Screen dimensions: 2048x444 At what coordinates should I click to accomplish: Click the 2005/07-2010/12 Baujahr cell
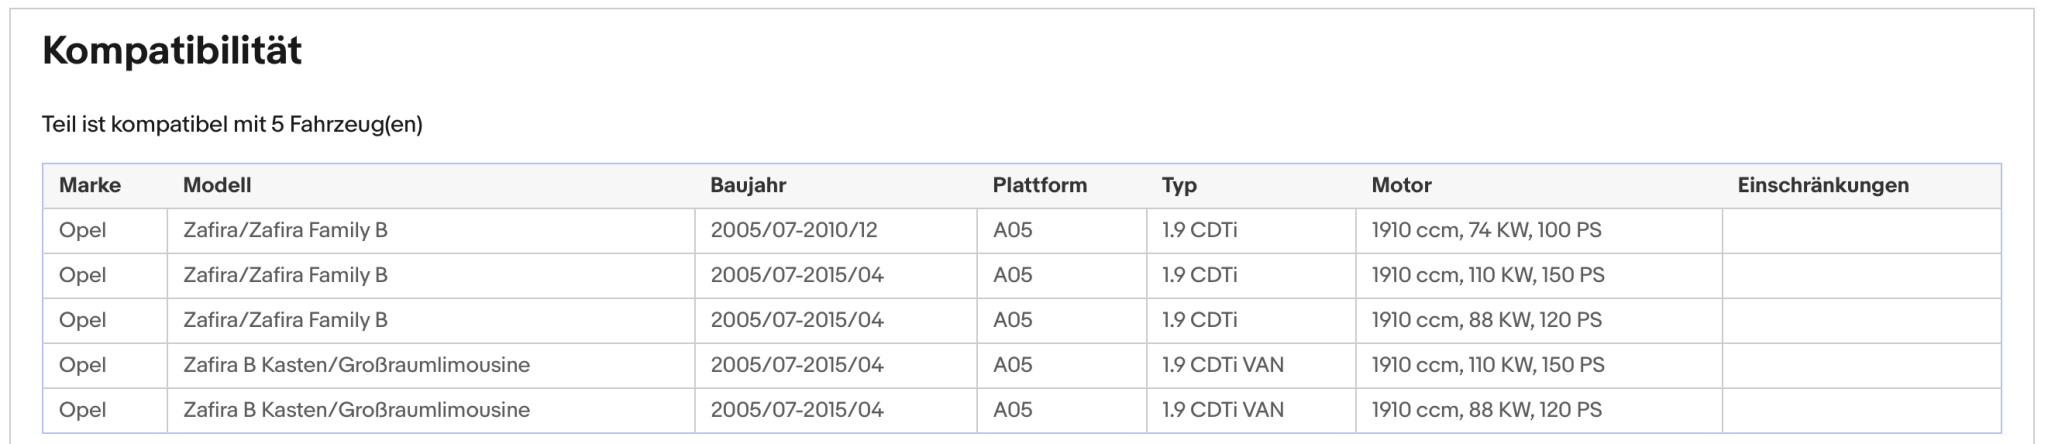[x=836, y=230]
